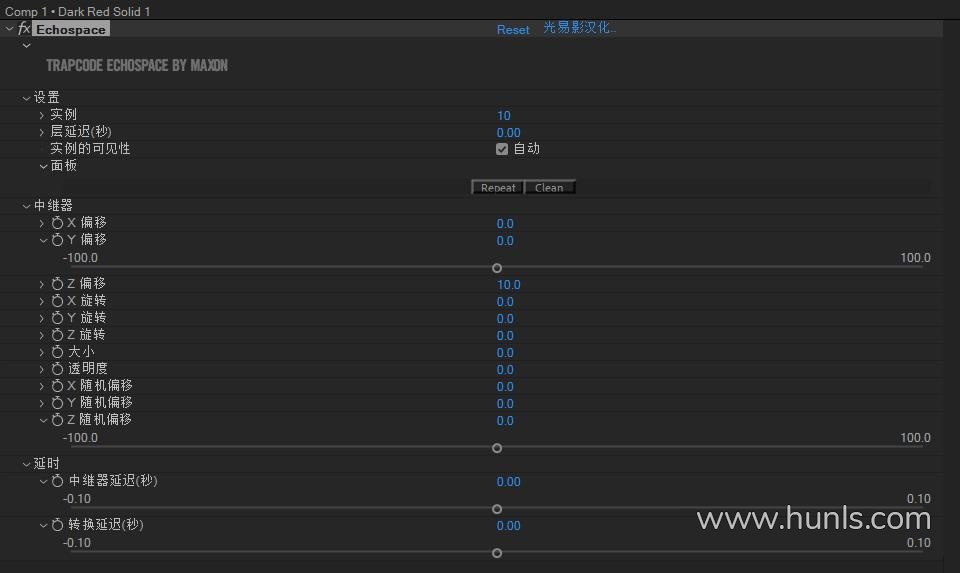Image resolution: width=960 pixels, height=573 pixels.
Task: Click the Y 偏移 slider handle
Action: pyautogui.click(x=497, y=268)
